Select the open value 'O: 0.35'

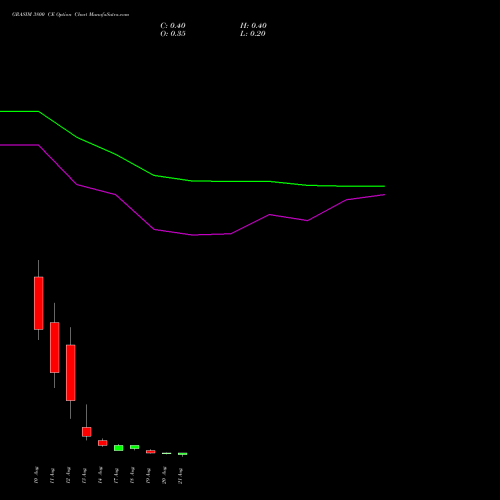173,34
